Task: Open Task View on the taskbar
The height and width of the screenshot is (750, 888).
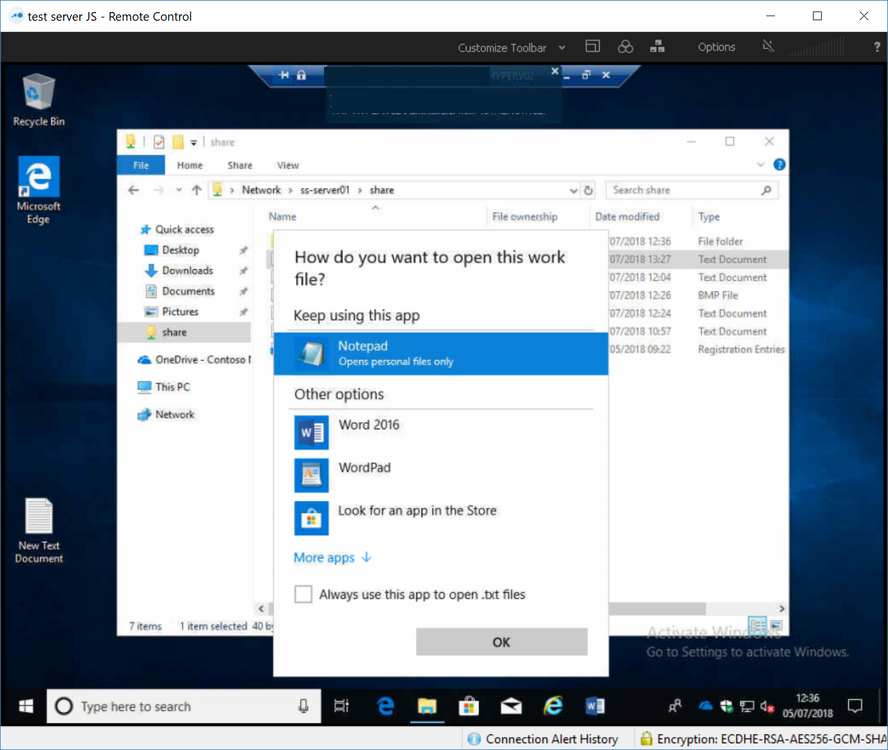Action: tap(341, 706)
